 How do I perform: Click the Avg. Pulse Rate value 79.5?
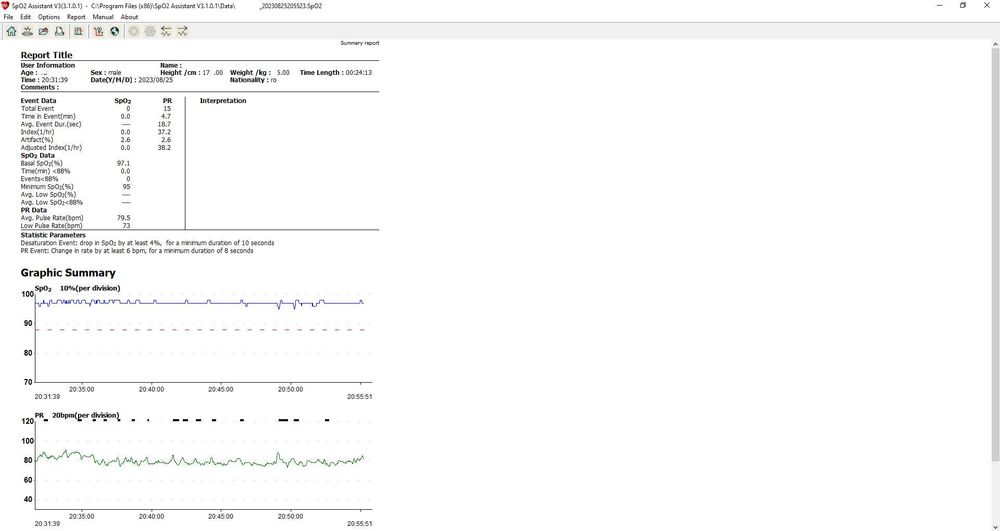coord(124,218)
